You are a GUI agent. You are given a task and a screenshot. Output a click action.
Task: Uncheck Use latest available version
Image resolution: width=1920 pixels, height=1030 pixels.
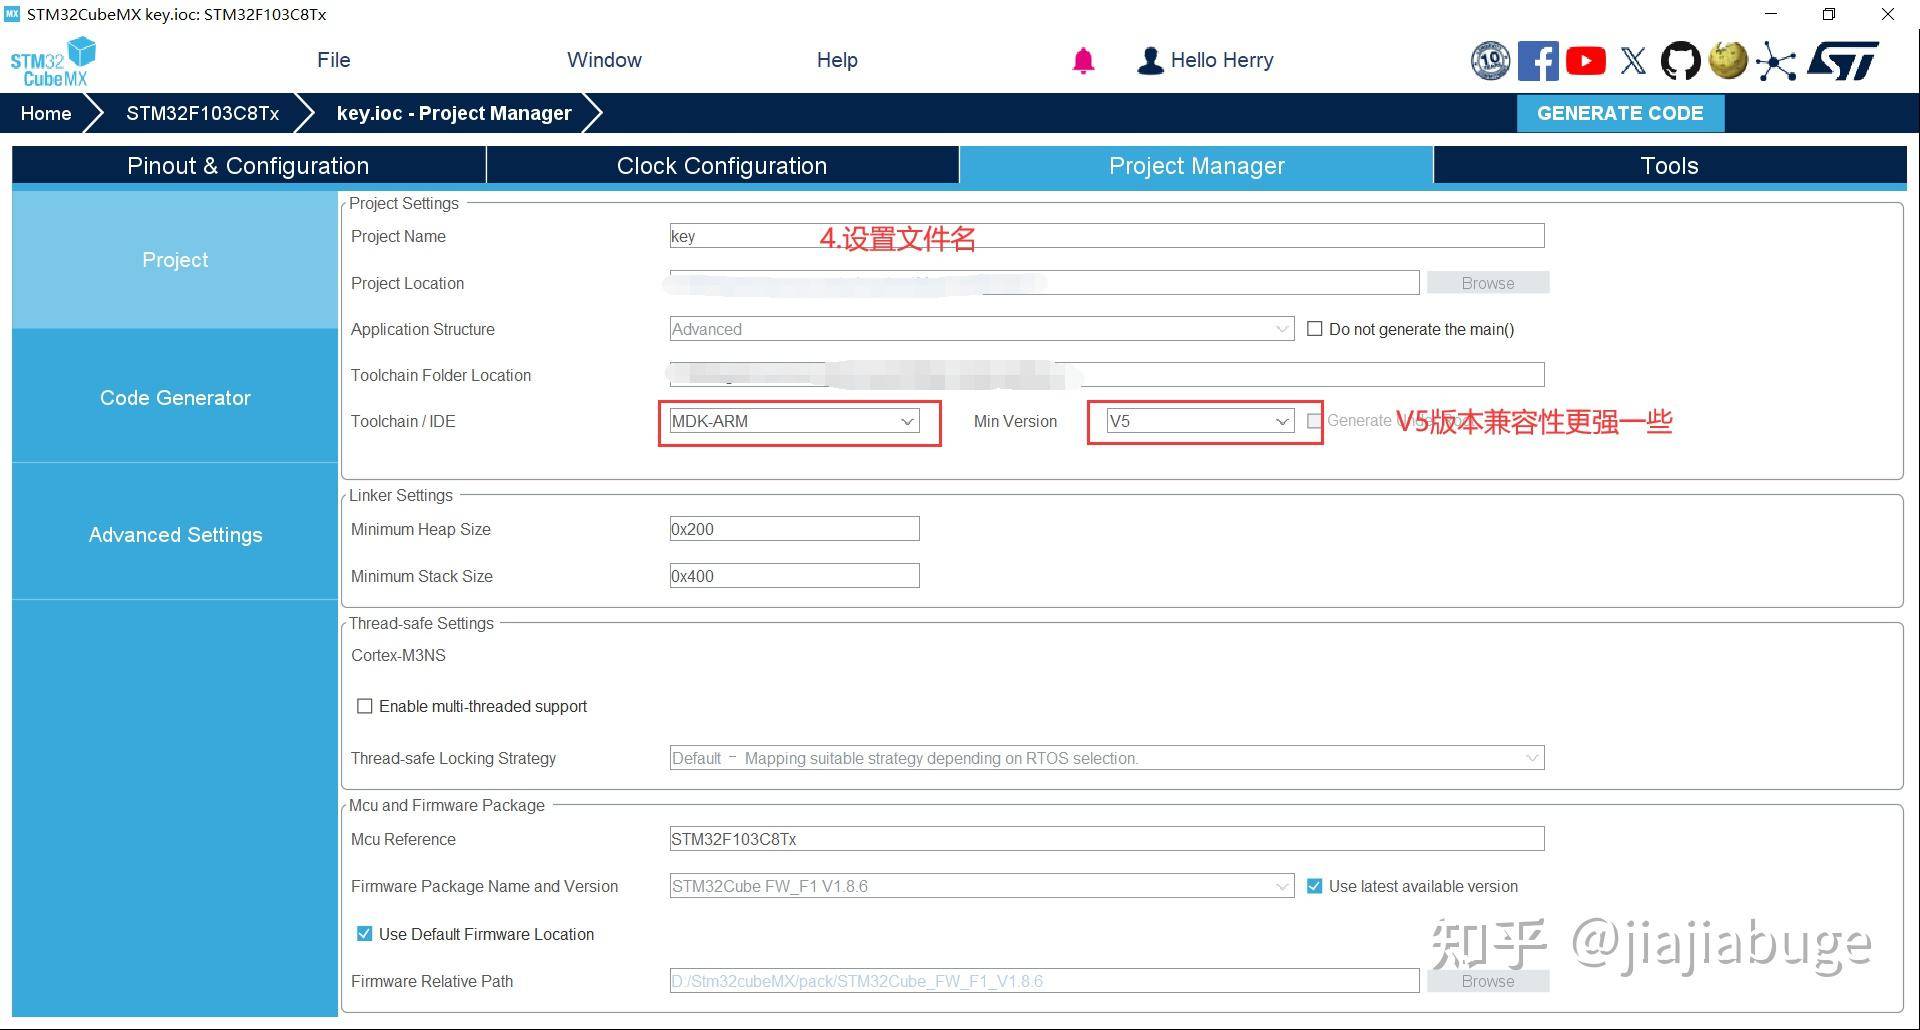[1315, 886]
